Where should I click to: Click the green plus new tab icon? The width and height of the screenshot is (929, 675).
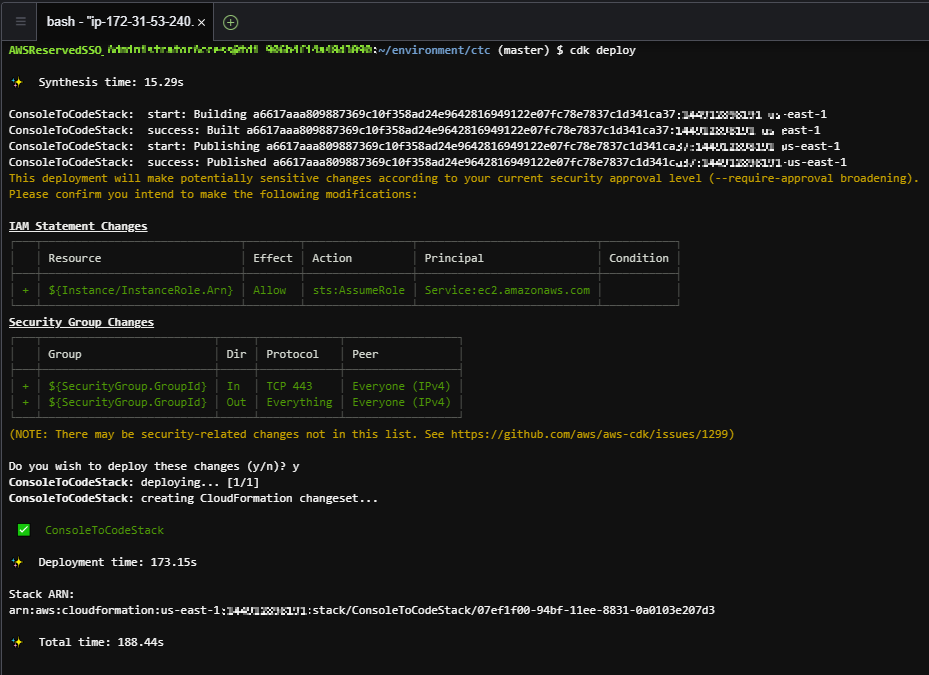point(231,21)
